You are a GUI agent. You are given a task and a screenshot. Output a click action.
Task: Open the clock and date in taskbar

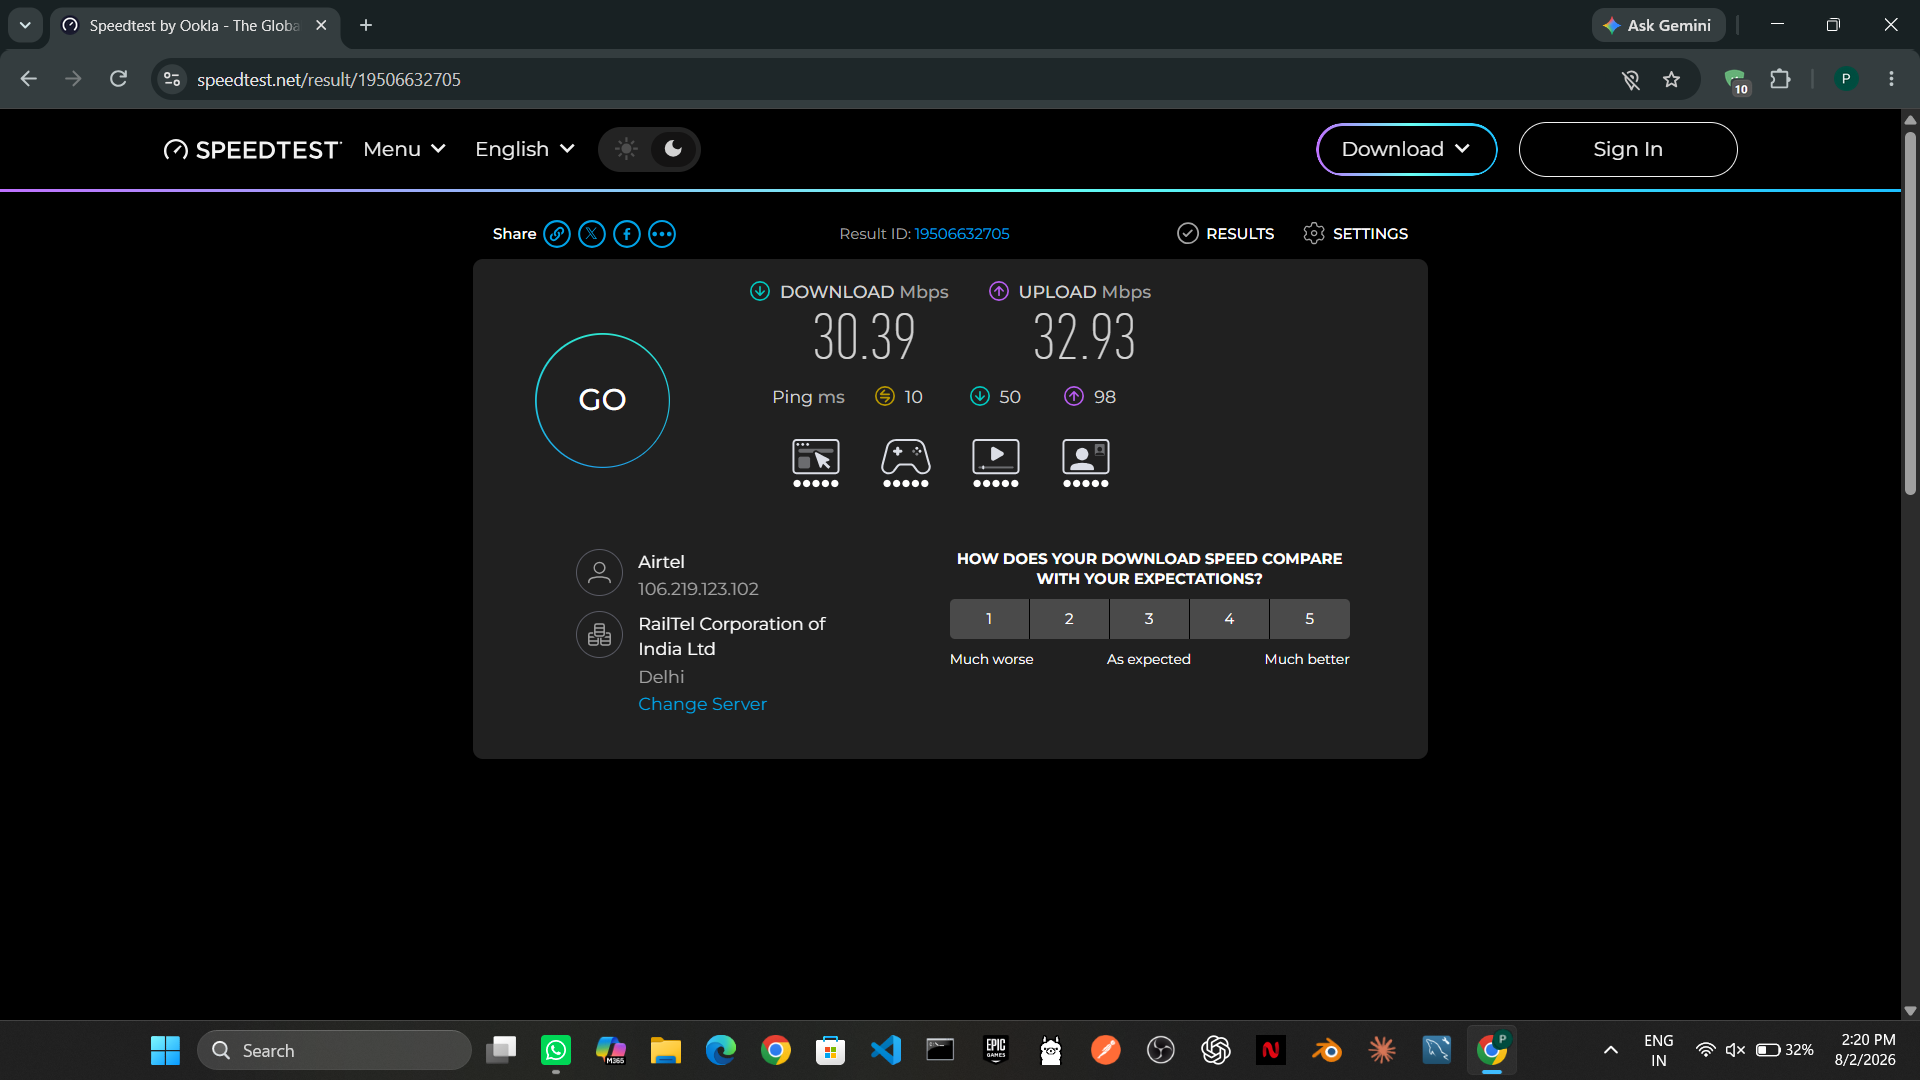click(x=1866, y=1050)
